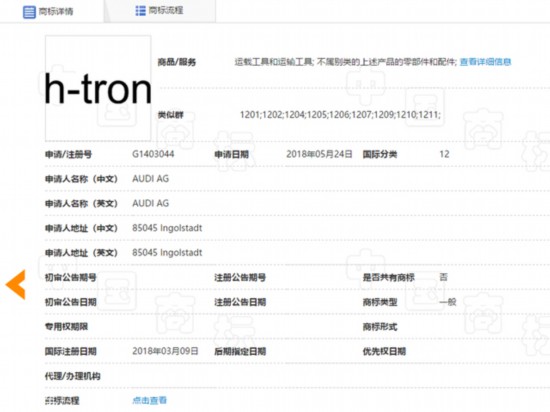Click the 后期指定日期 label
Viewport: 550px width, 412px height.
[x=240, y=351]
